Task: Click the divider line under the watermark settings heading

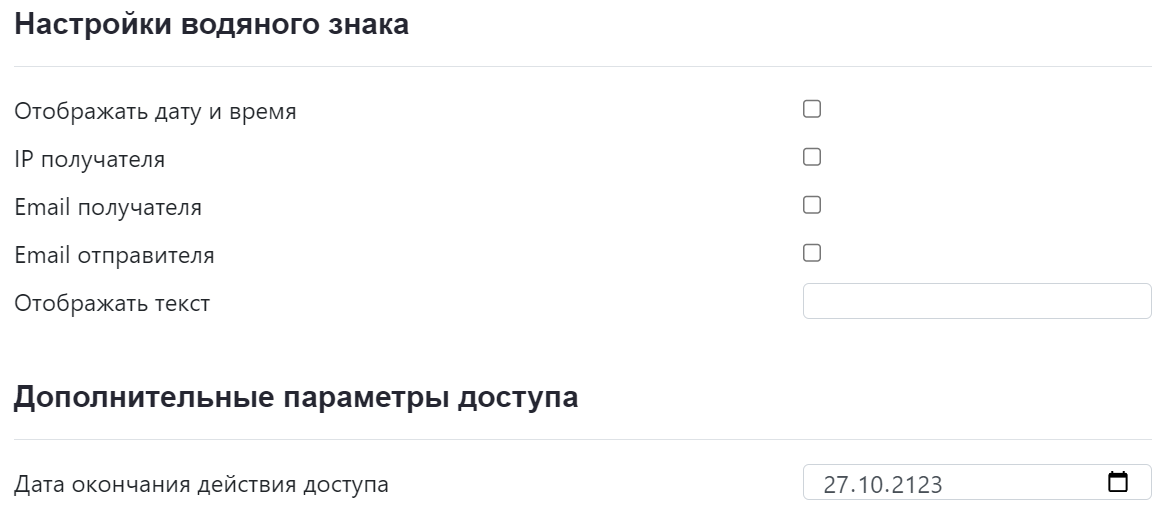Action: click(582, 66)
